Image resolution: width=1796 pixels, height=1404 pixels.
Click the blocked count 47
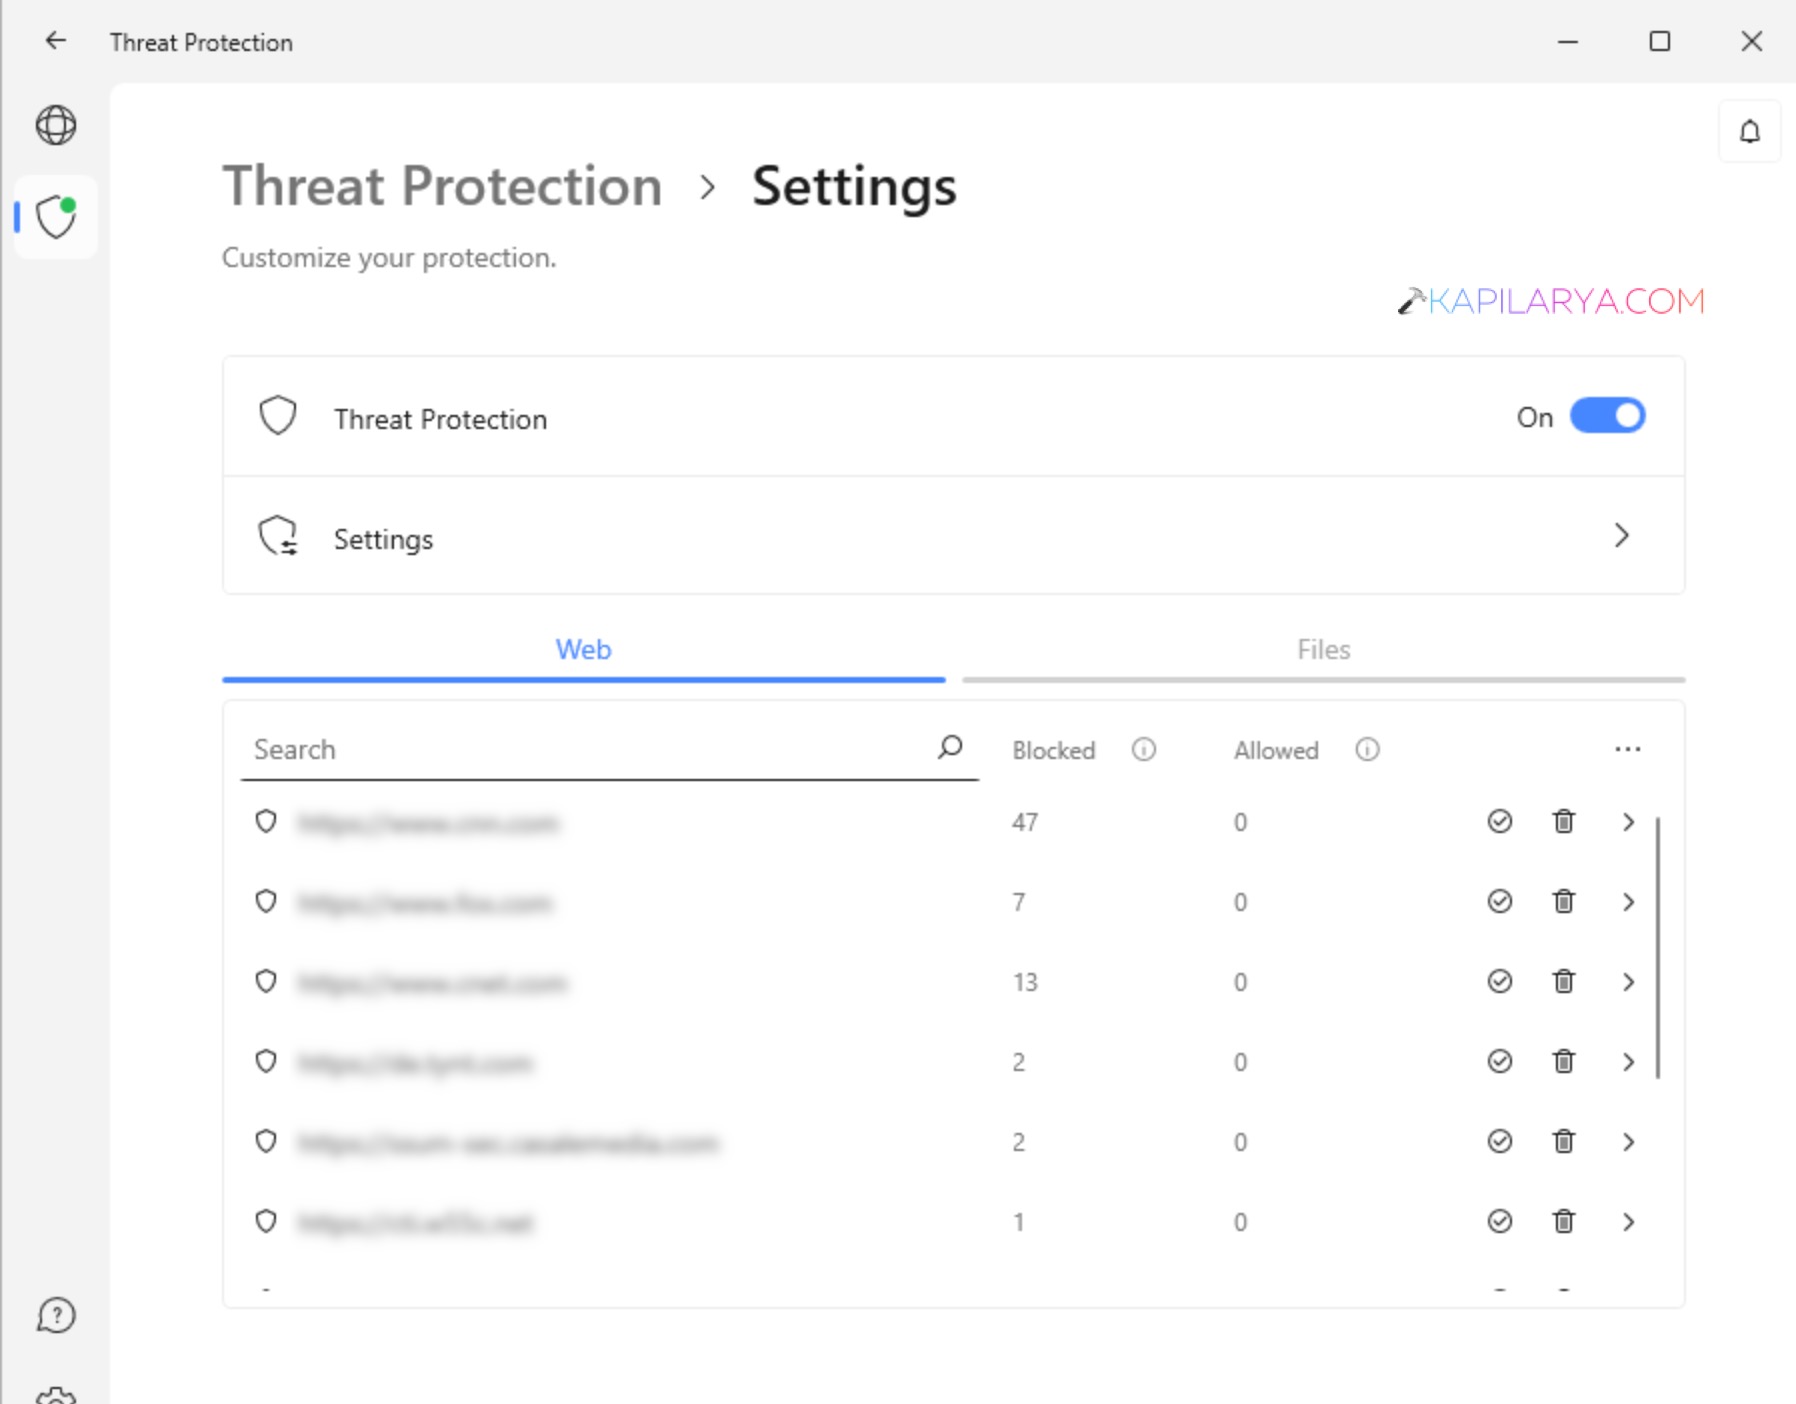point(1025,822)
